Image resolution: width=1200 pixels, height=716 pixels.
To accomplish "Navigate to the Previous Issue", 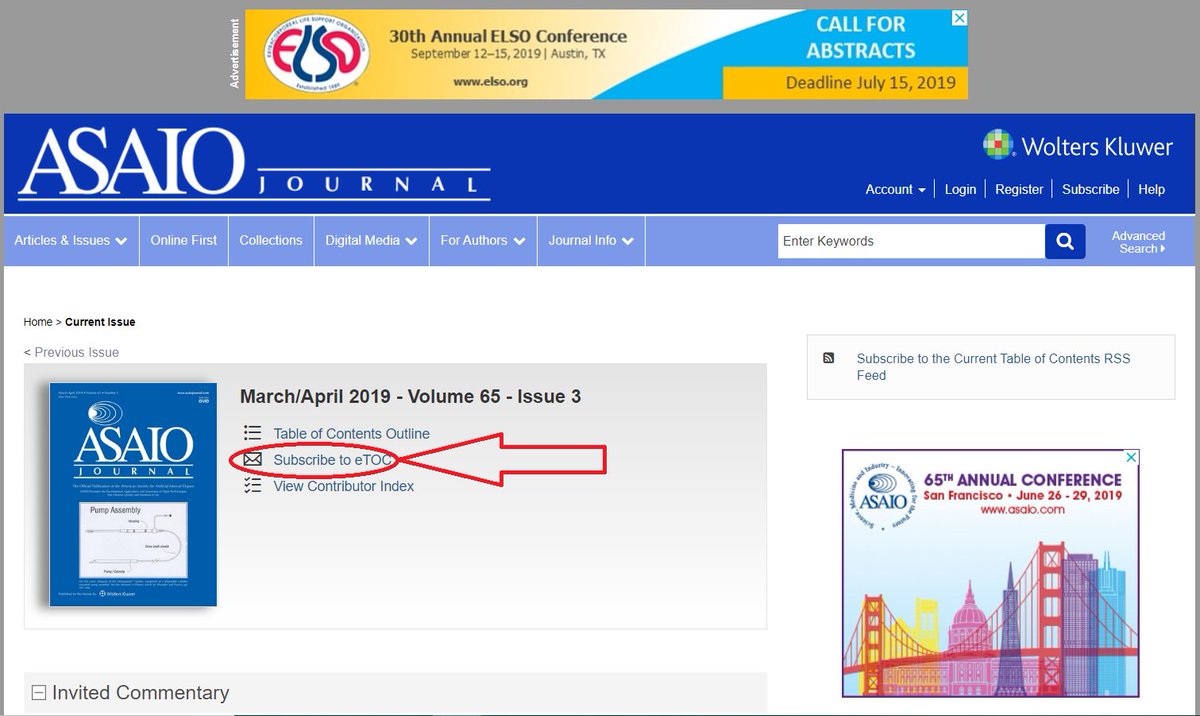I will point(70,352).
